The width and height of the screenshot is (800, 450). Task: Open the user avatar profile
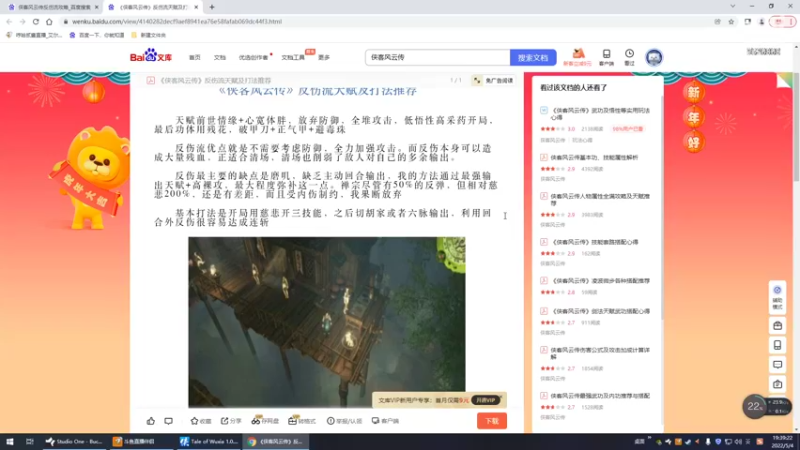[654, 57]
